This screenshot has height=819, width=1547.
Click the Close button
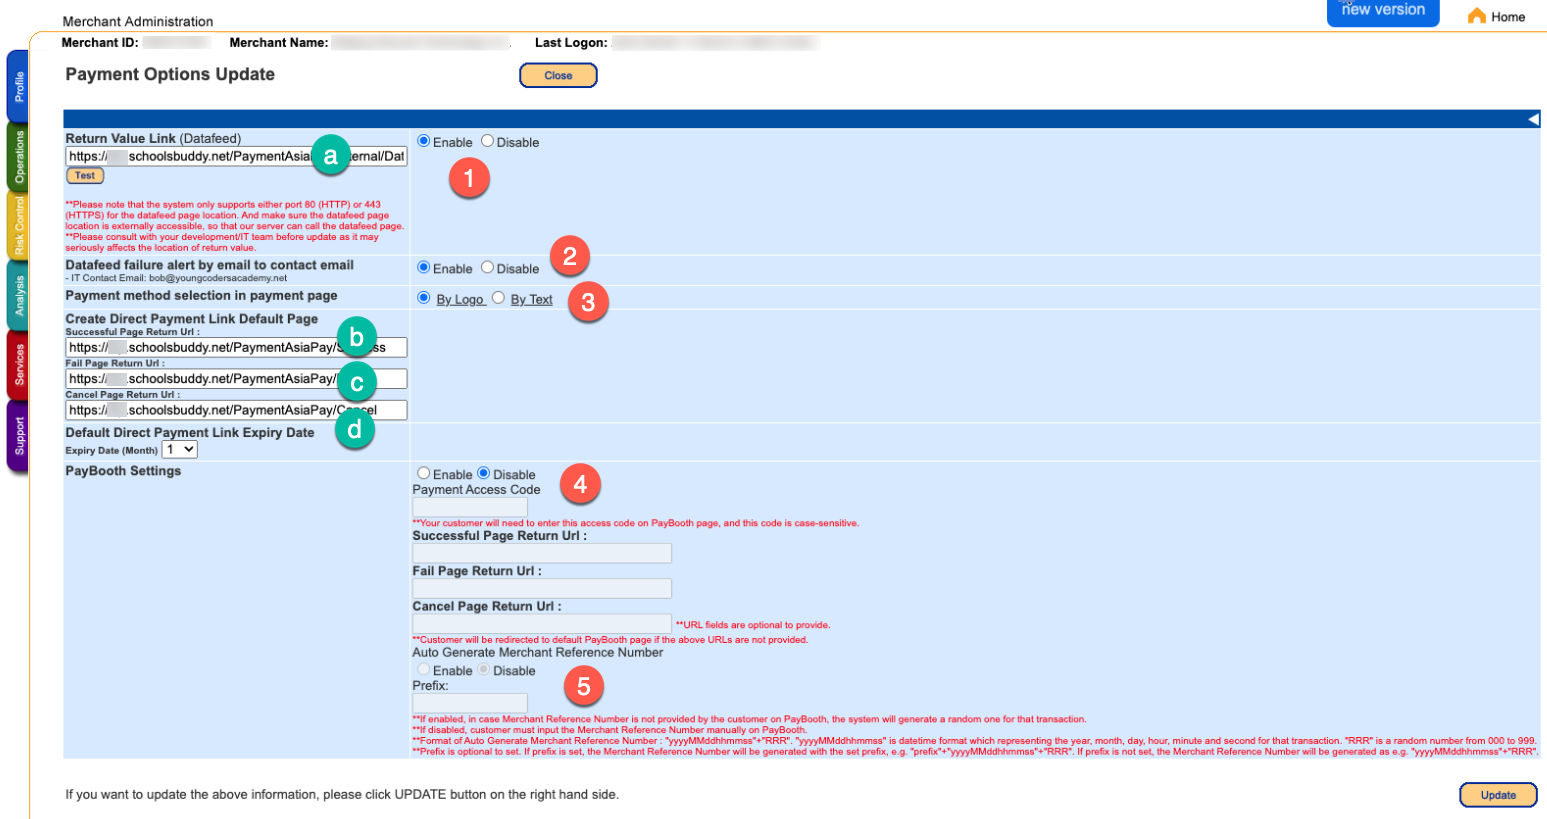click(x=558, y=75)
